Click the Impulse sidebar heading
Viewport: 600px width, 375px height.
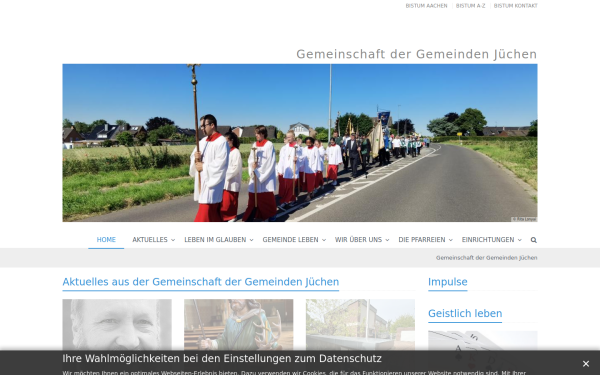pos(448,282)
